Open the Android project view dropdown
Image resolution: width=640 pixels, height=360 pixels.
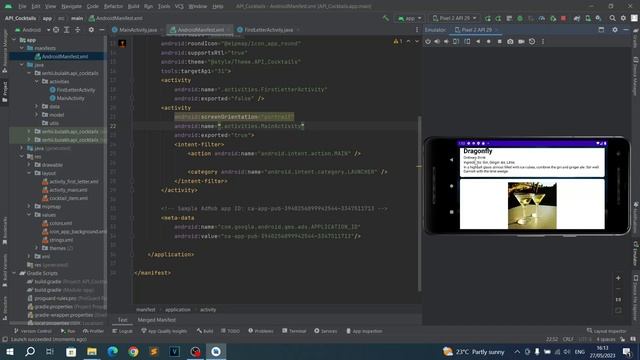pos(32,30)
